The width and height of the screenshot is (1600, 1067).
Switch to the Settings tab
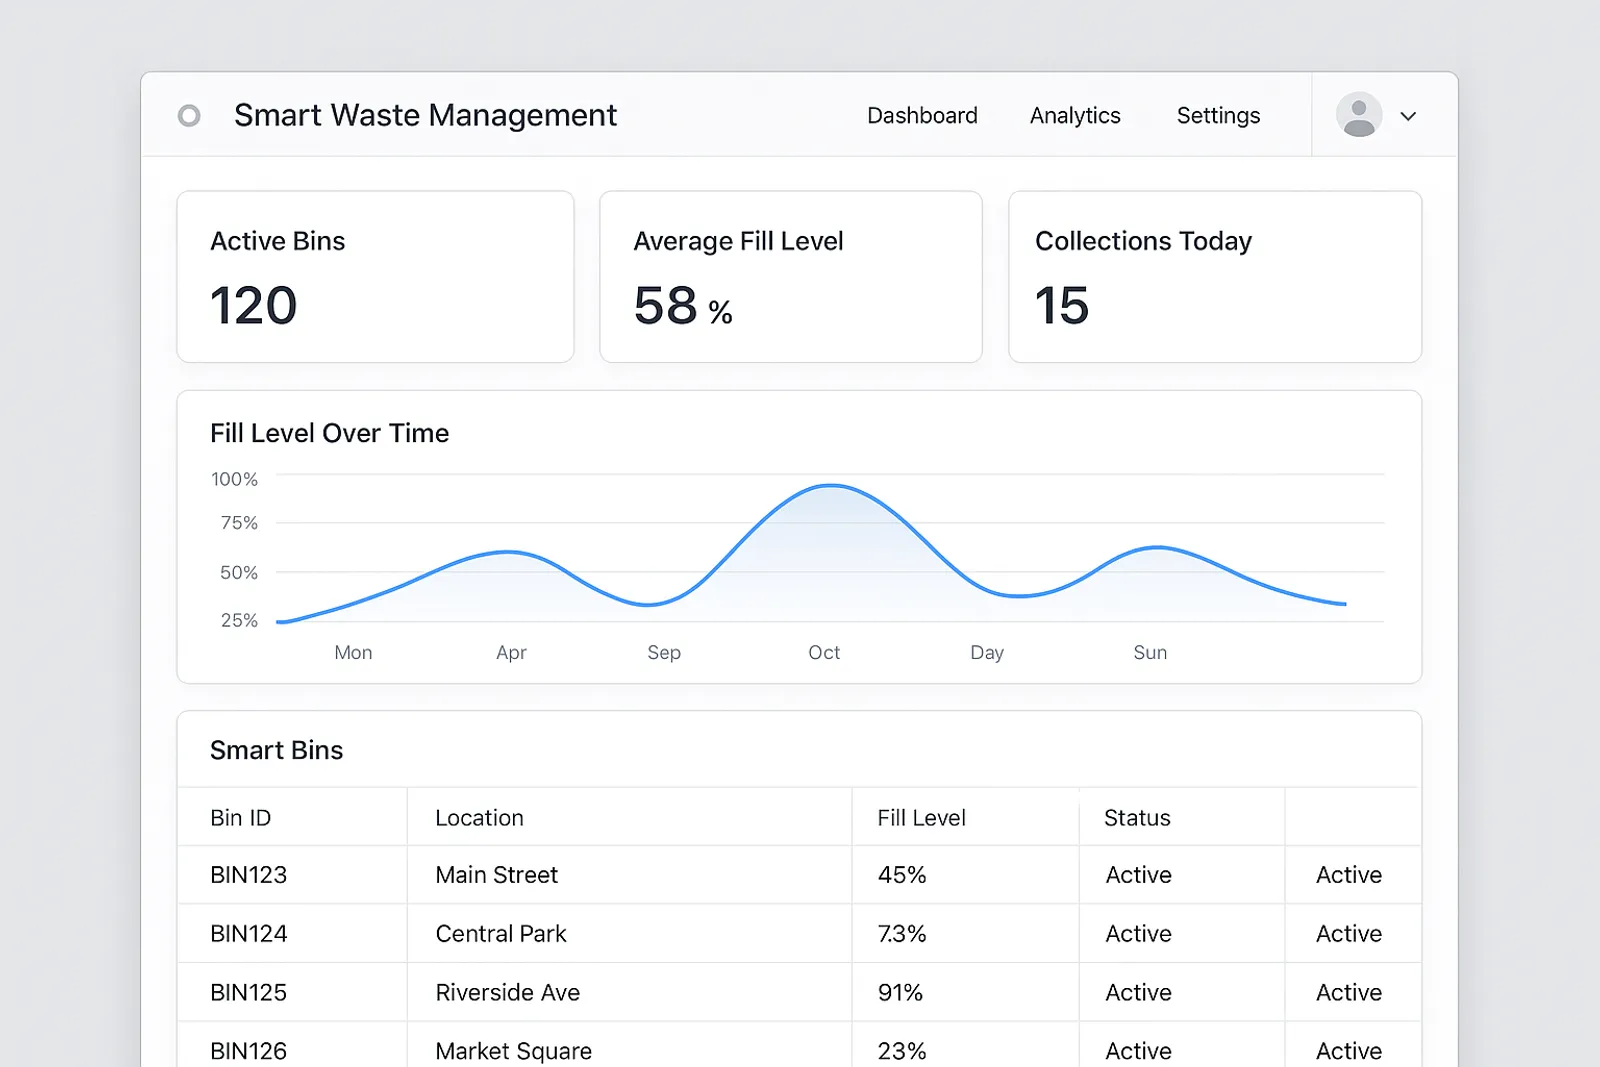tap(1218, 115)
